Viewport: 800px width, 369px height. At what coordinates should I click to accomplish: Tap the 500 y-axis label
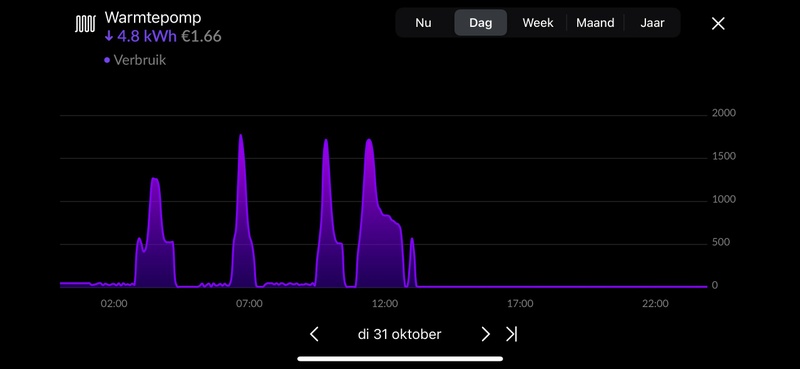coord(721,242)
